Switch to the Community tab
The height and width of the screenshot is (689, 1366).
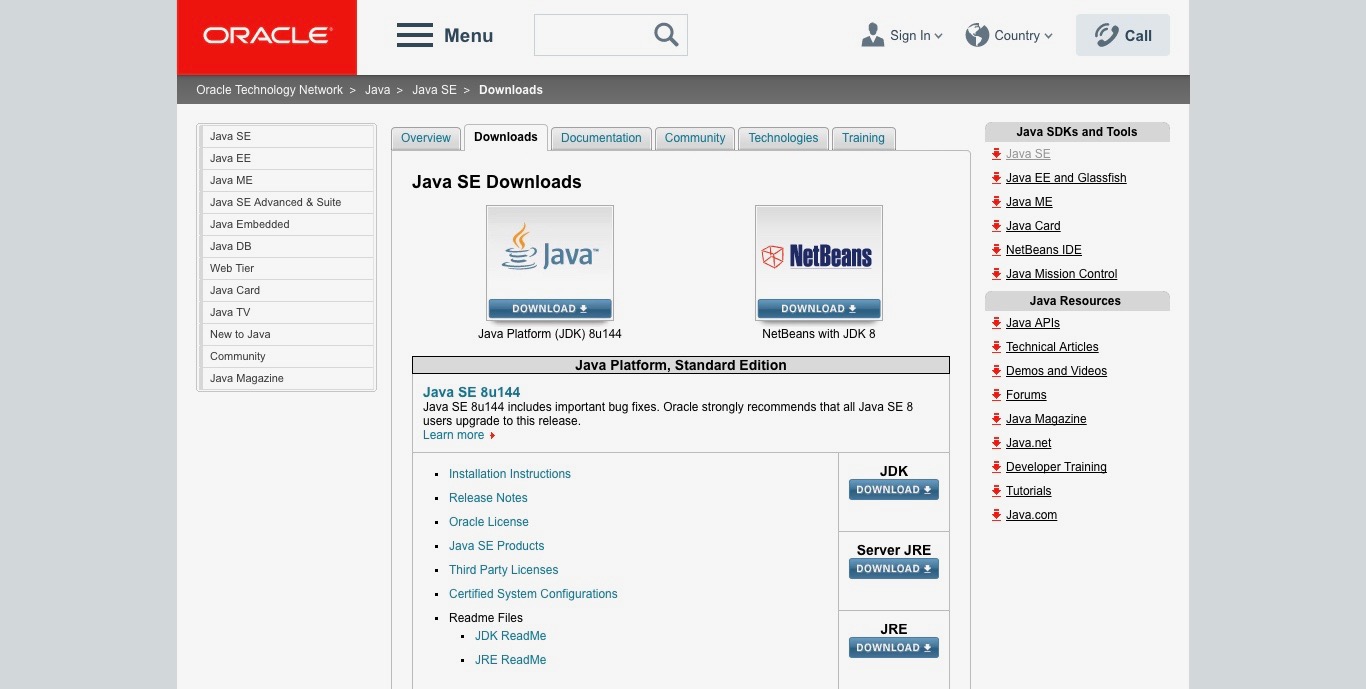click(695, 138)
